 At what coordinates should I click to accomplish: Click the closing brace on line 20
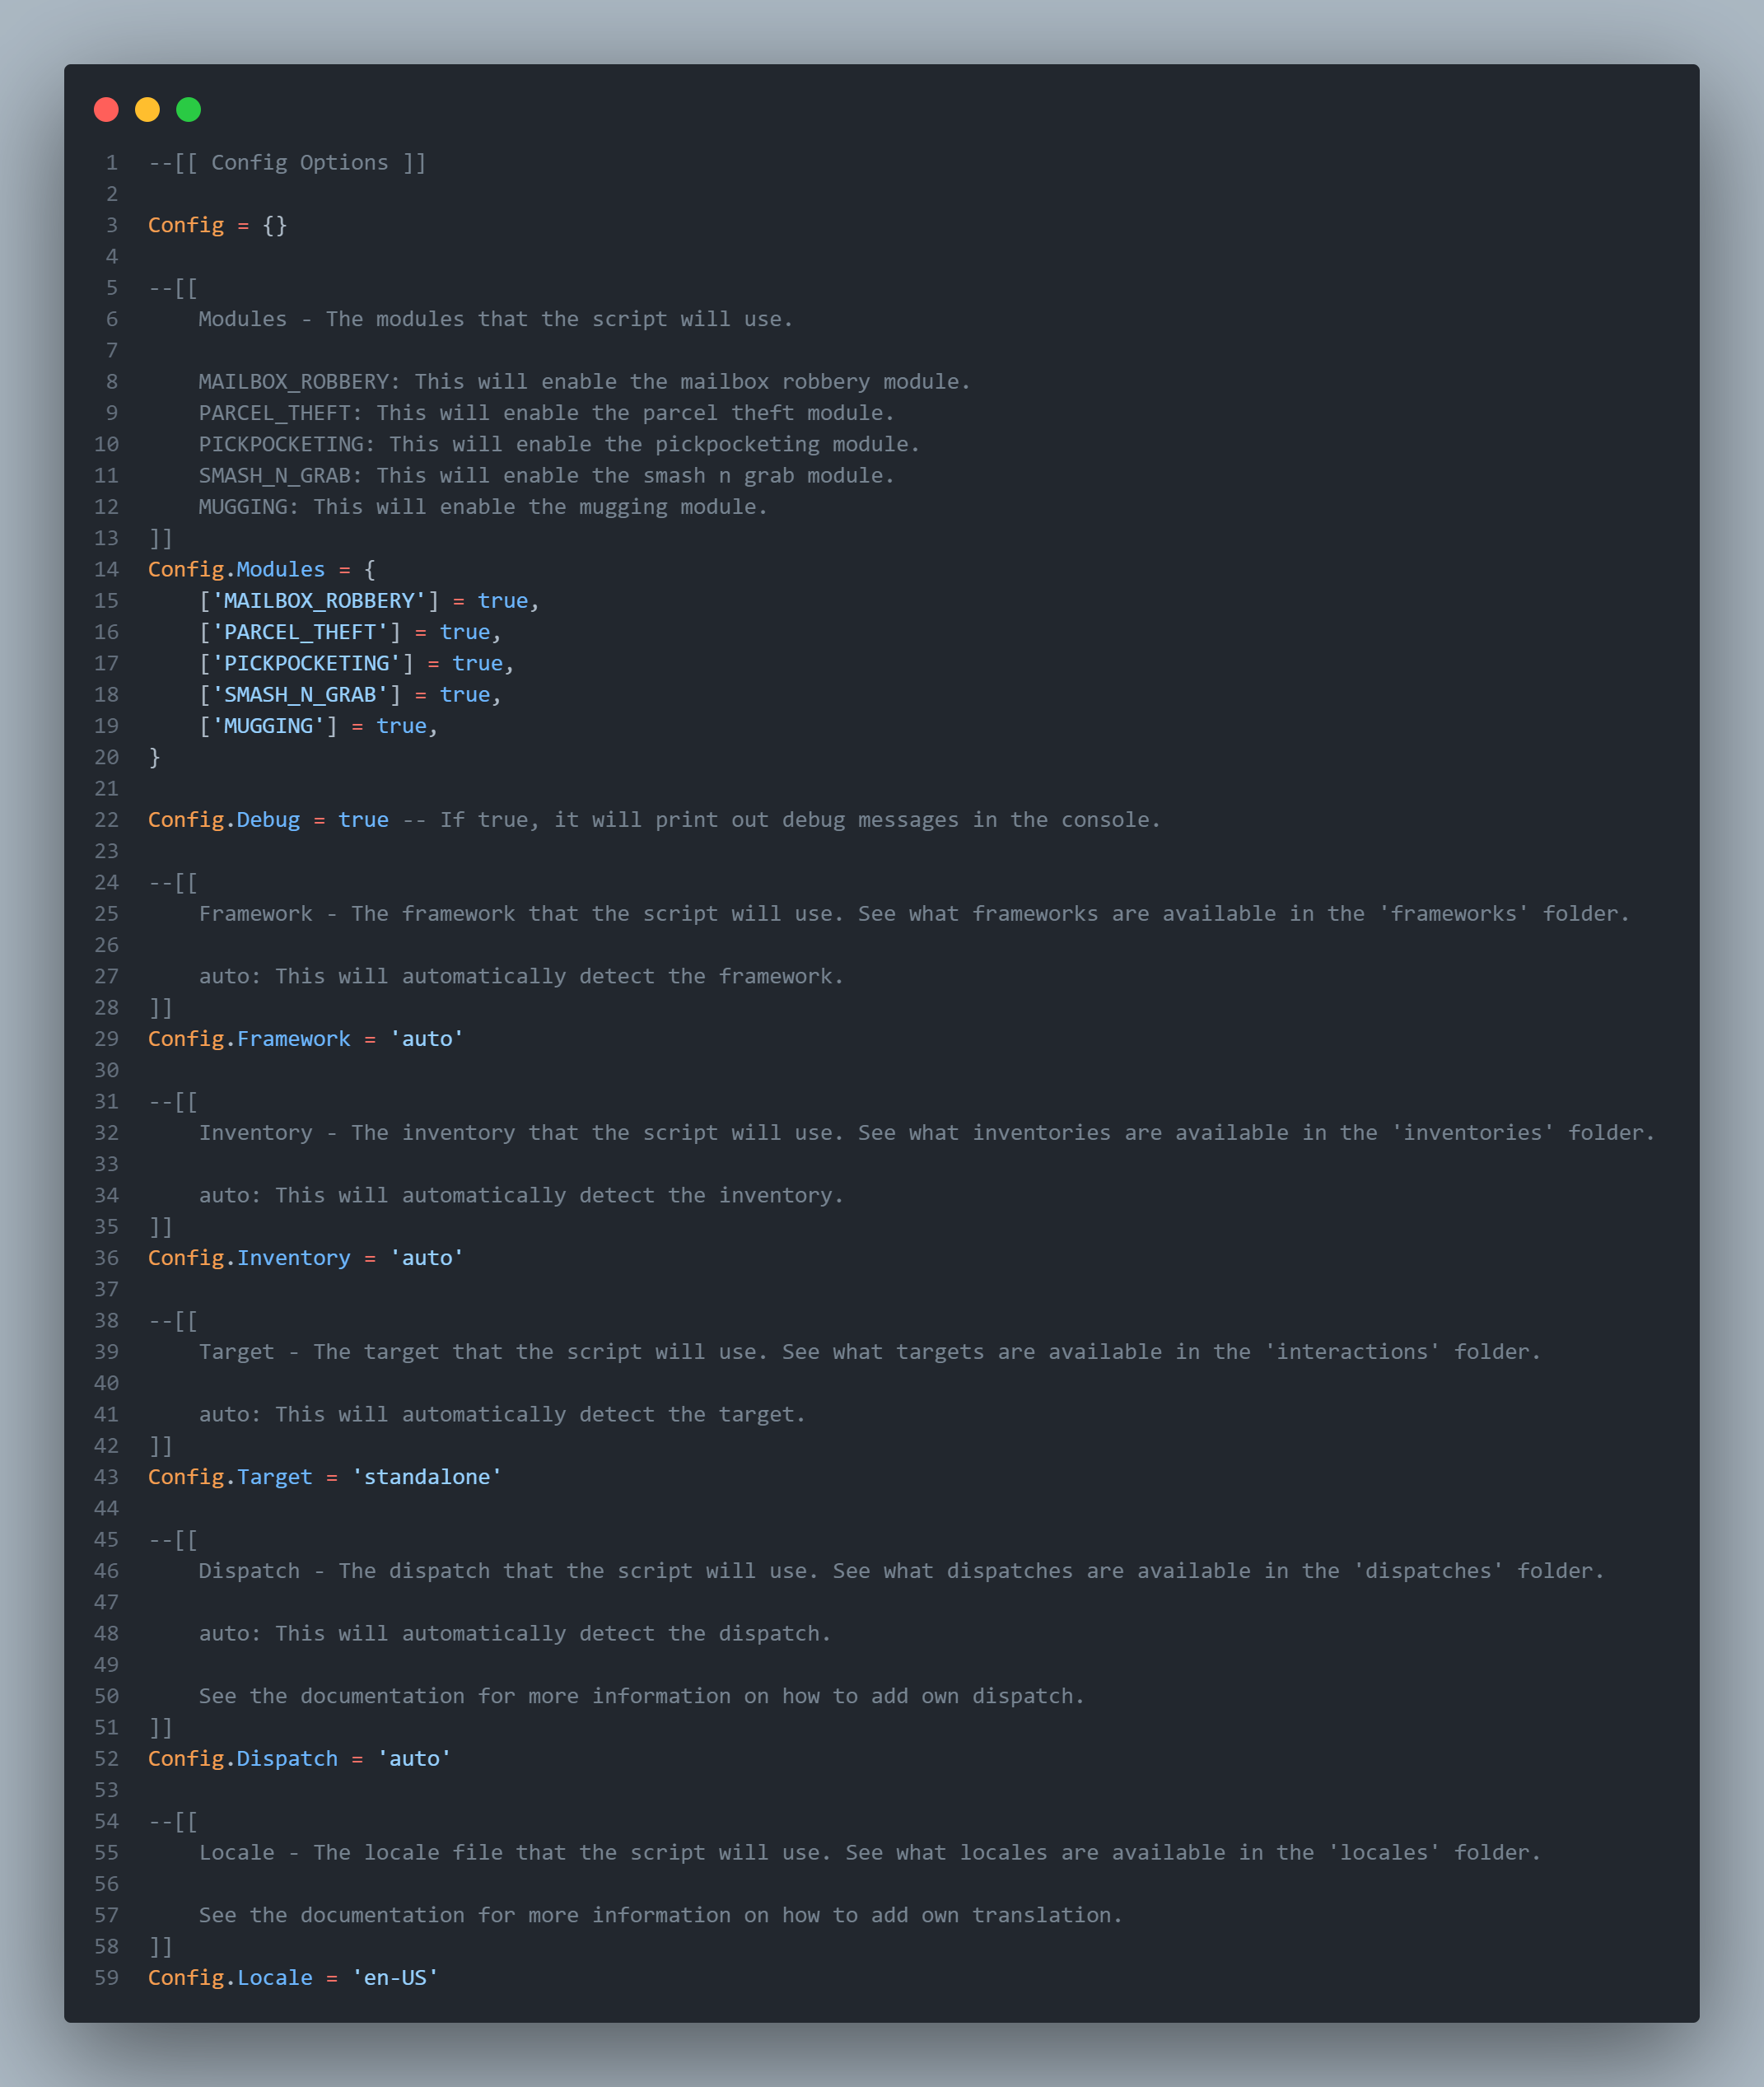click(154, 757)
